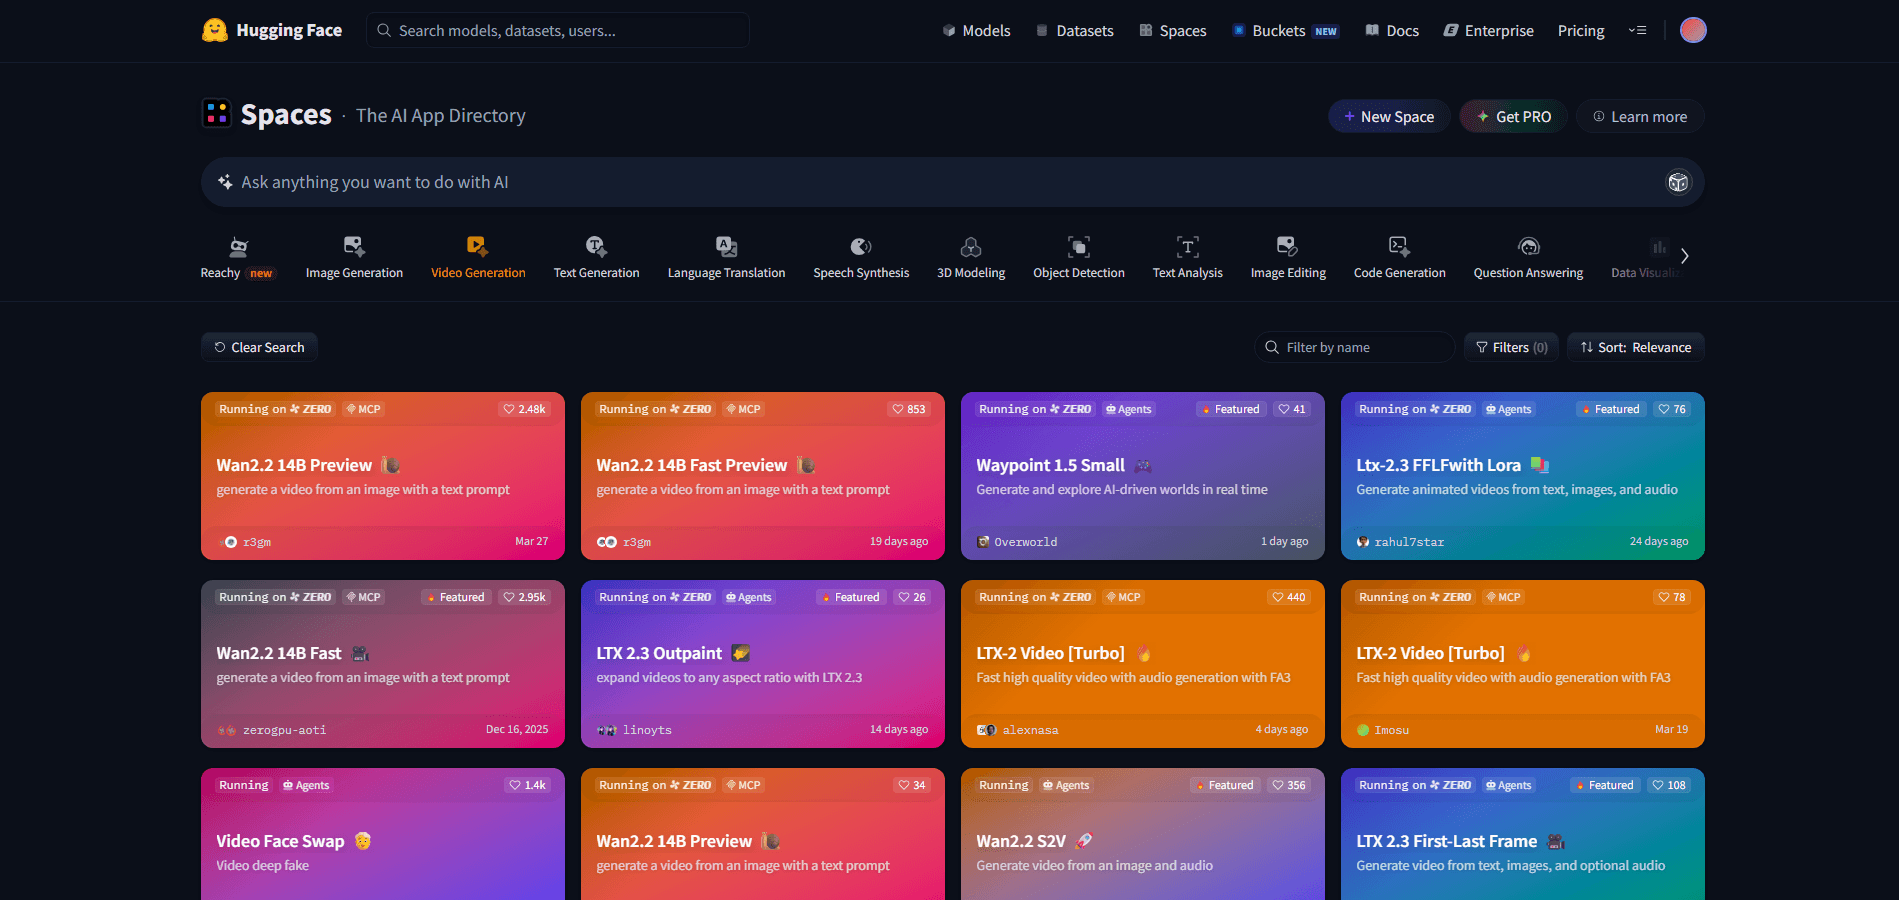
Task: Select the Video Generation category icon
Action: pyautogui.click(x=477, y=247)
